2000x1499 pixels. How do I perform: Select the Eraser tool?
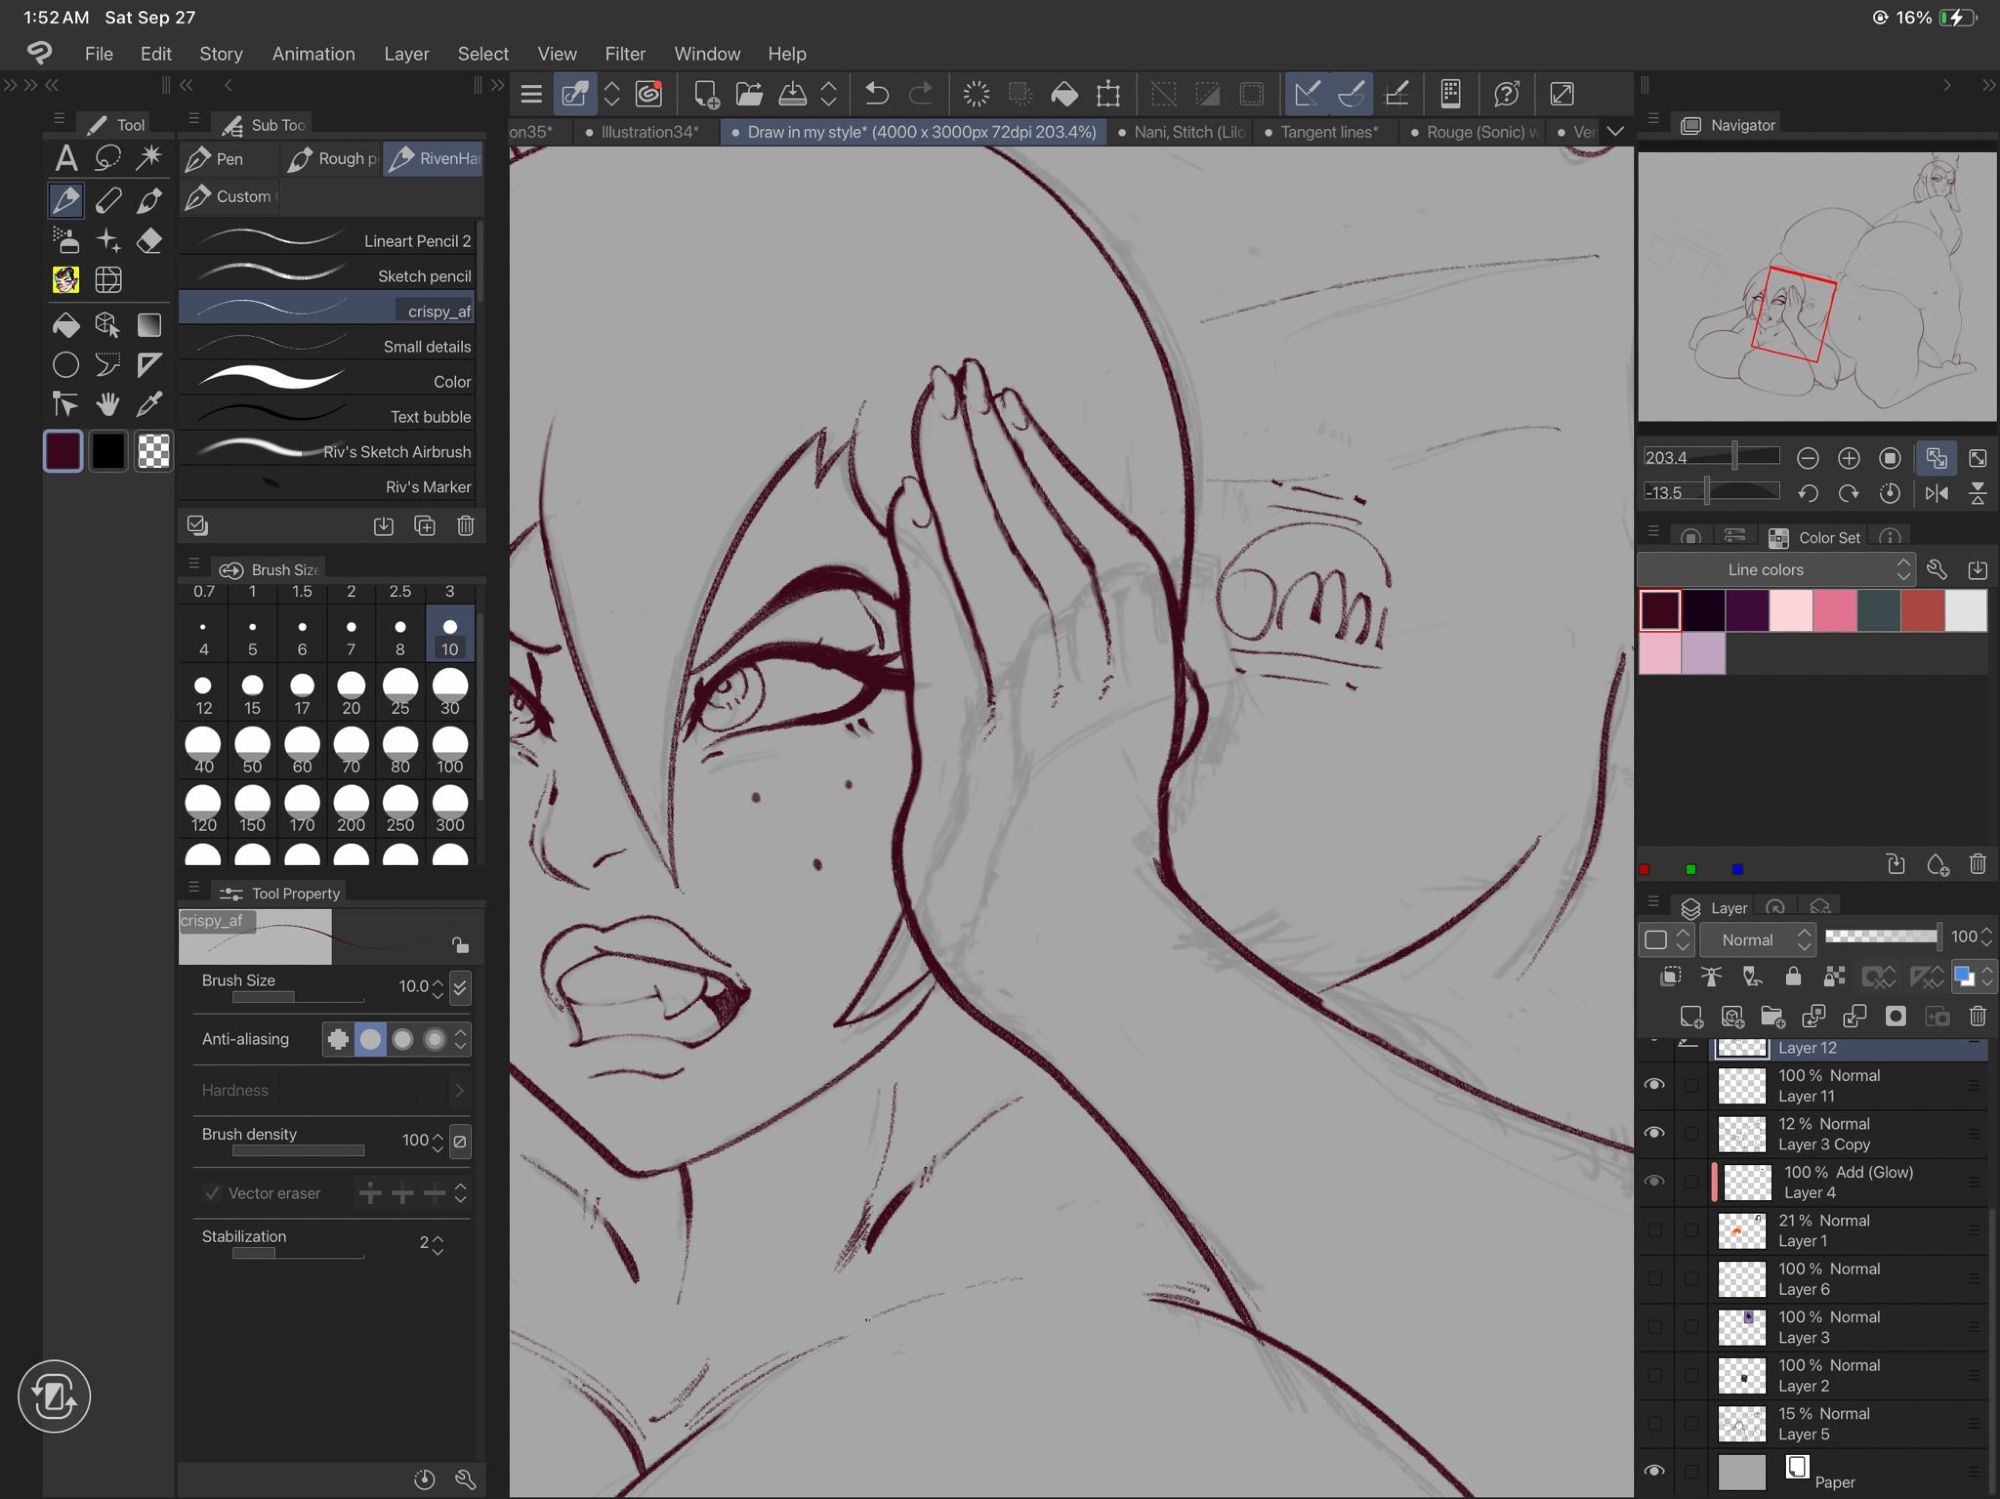click(x=150, y=240)
